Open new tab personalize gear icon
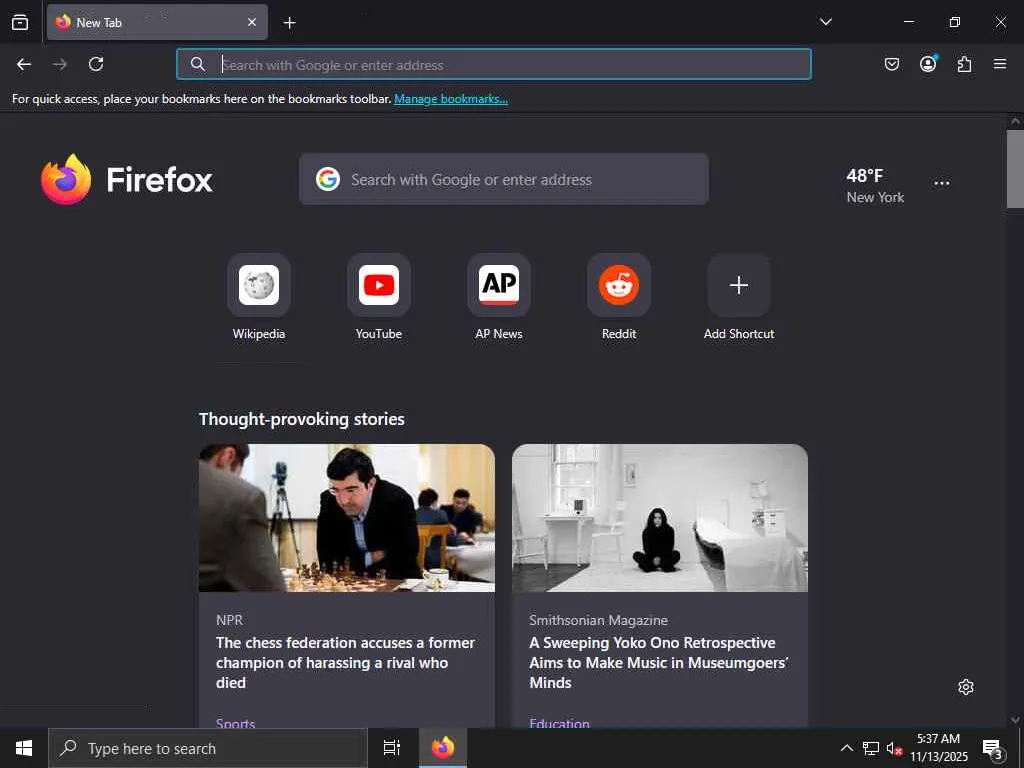 (x=966, y=687)
